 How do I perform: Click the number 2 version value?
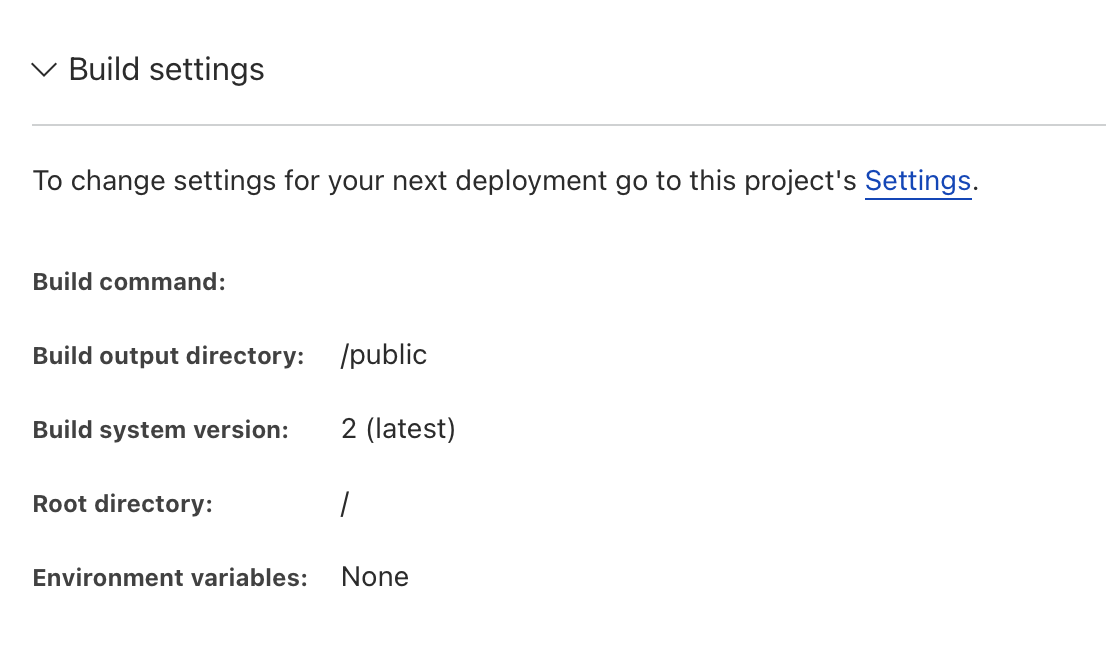click(348, 429)
